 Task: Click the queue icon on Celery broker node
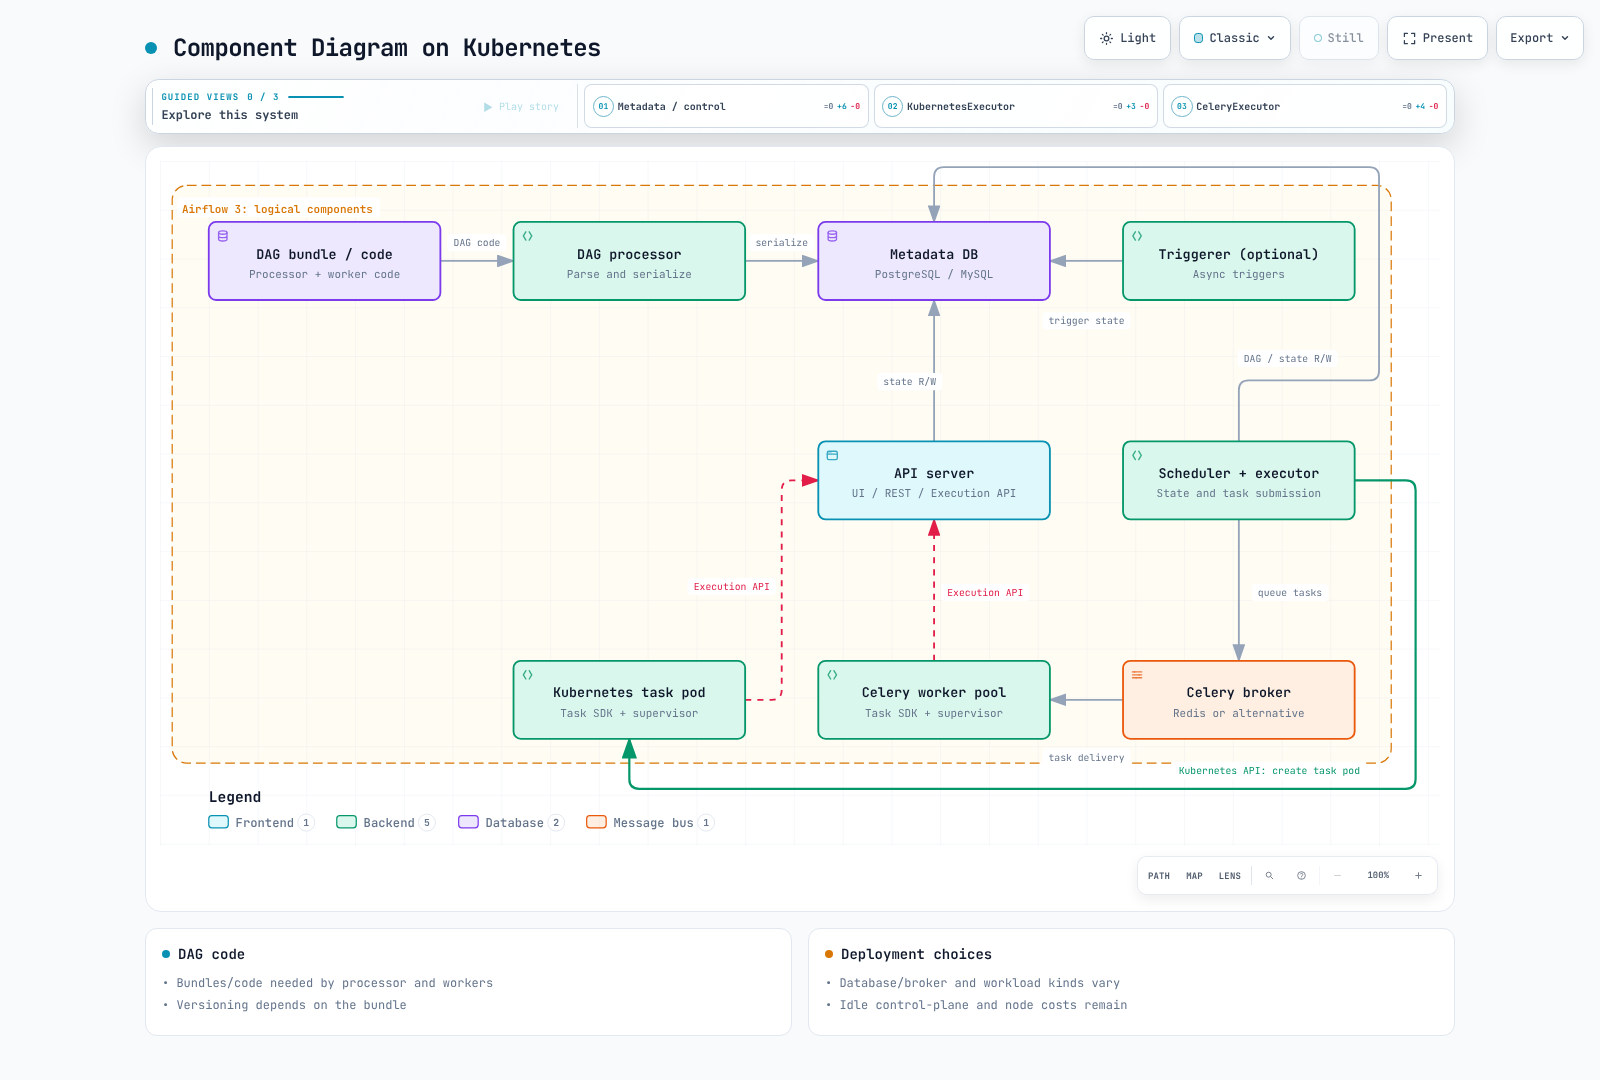pos(1137,675)
